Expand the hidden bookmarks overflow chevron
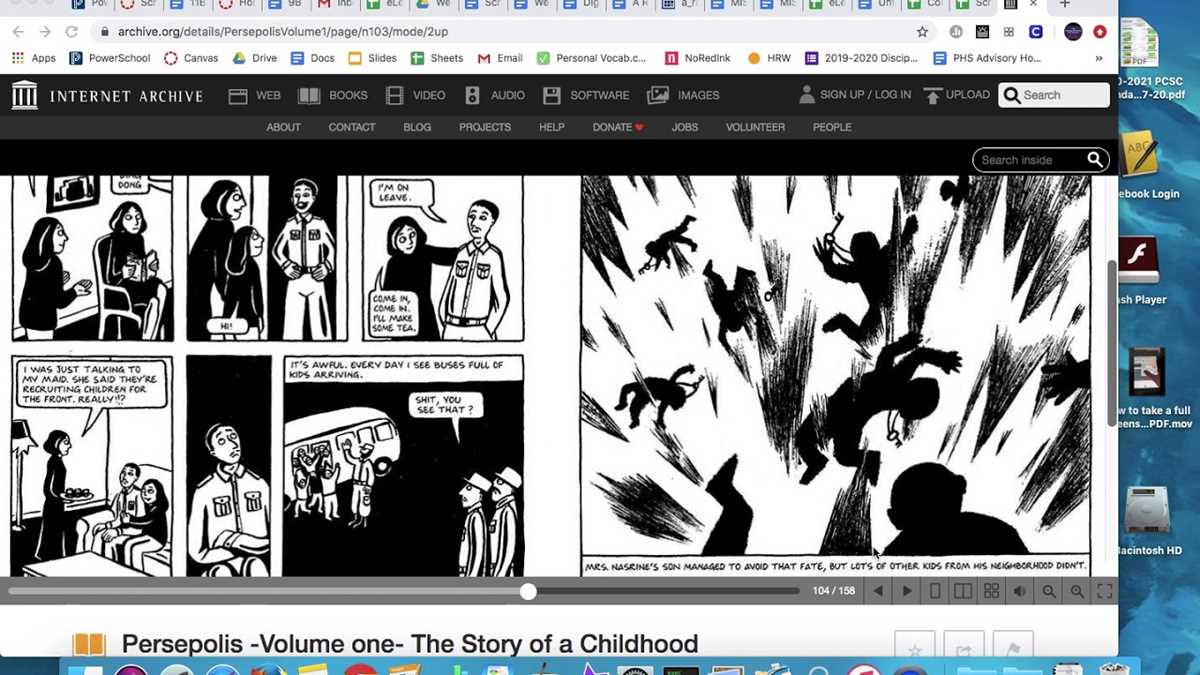 click(x=1099, y=58)
